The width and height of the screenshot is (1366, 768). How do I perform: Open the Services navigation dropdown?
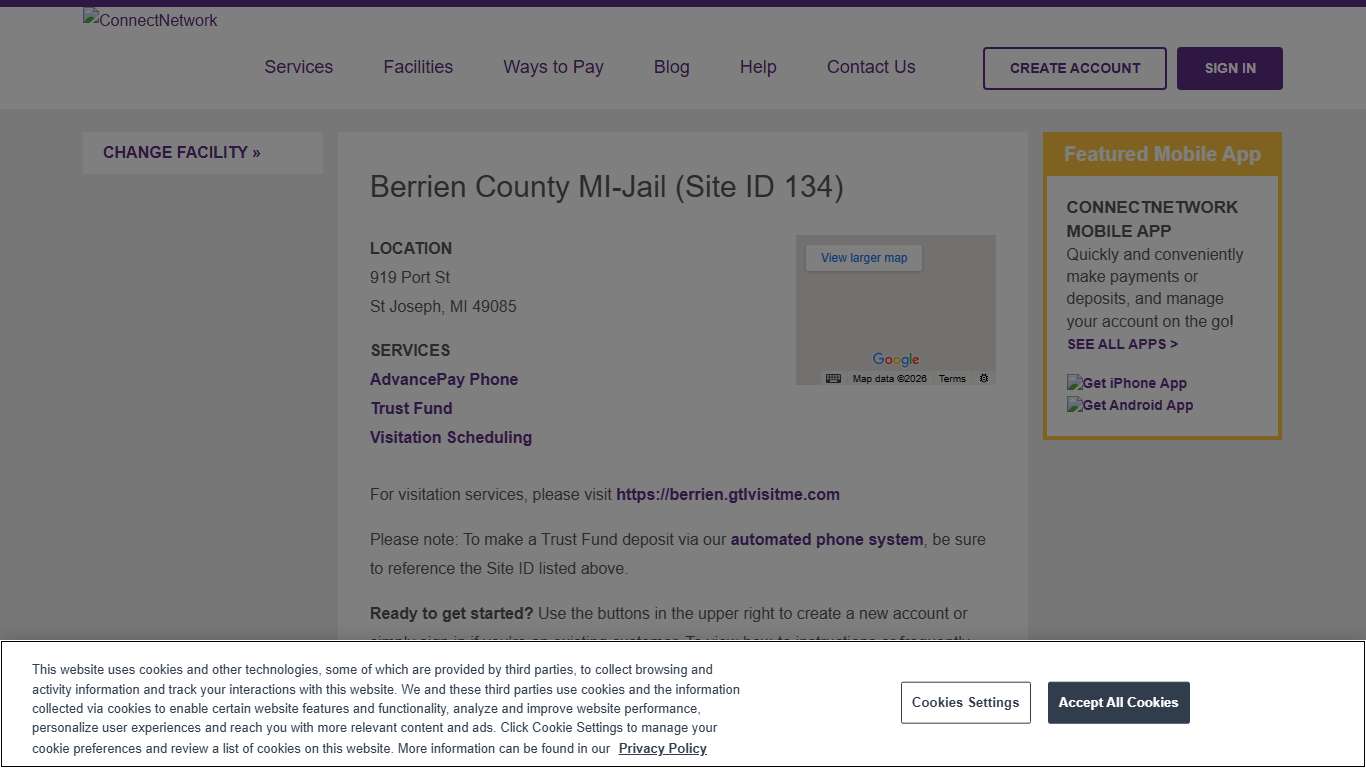298,67
